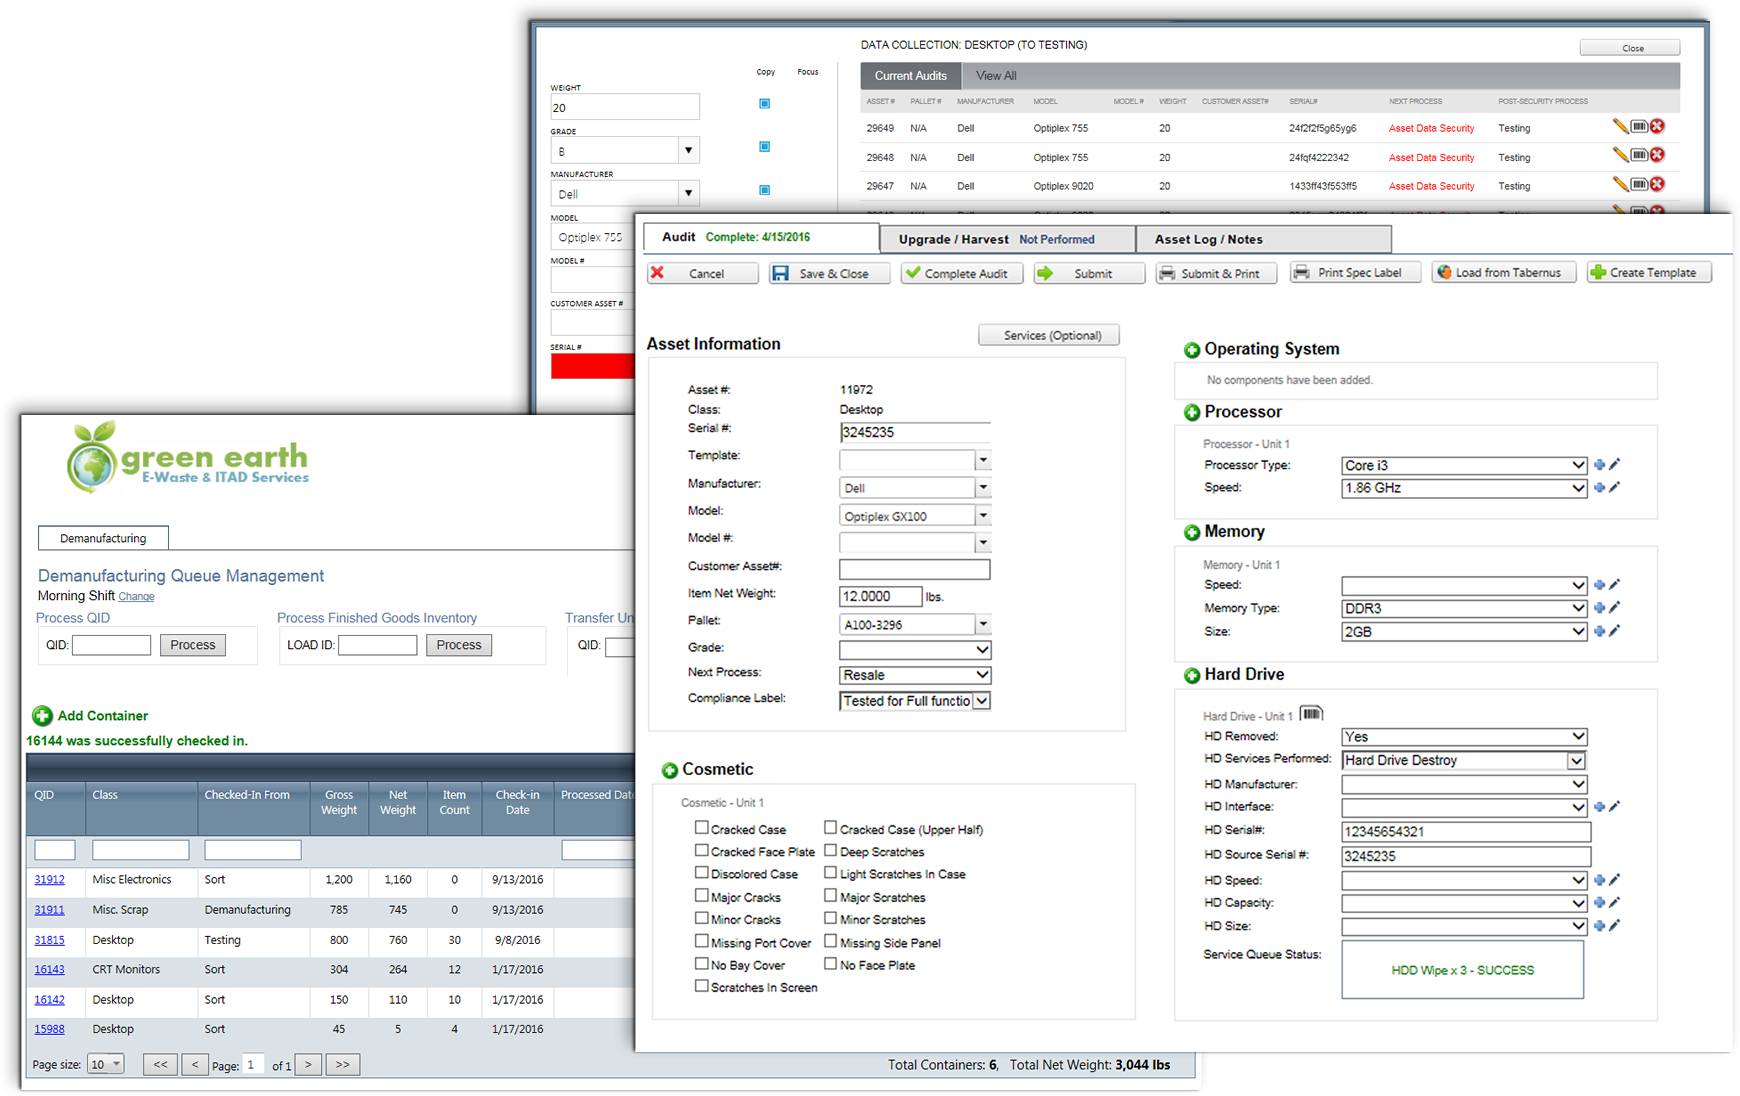
Task: Click the Print Spec Label button
Action: 1355,272
